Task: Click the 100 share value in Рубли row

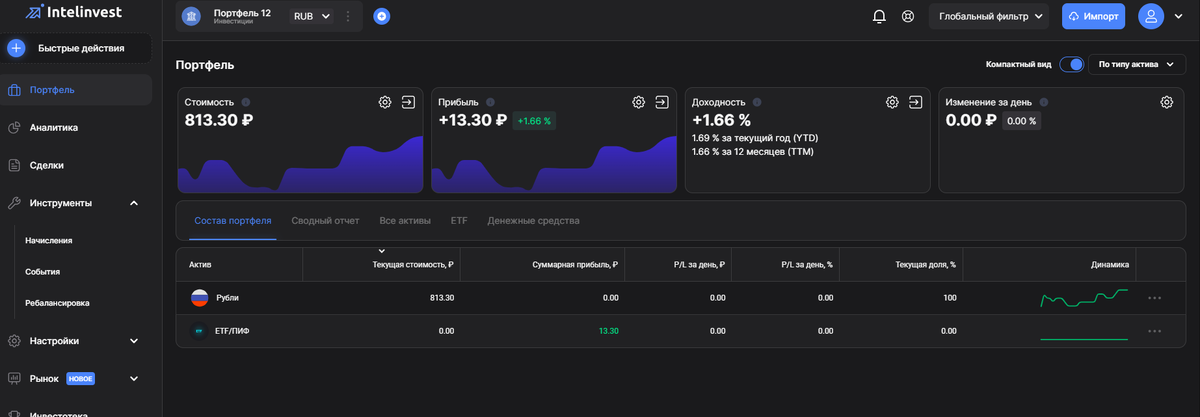Action: coord(949,298)
